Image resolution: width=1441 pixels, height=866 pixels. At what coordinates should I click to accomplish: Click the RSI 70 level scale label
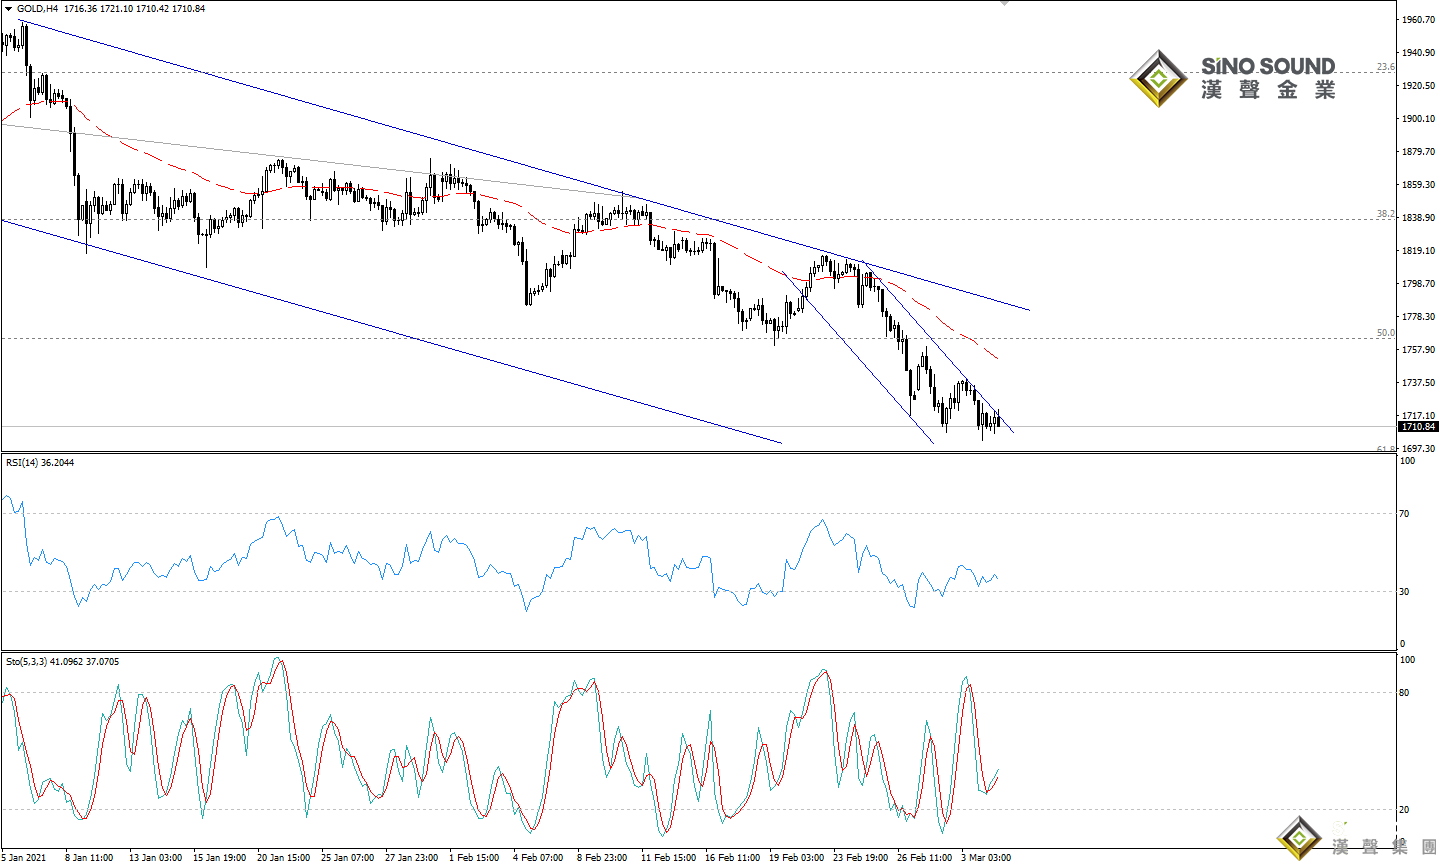point(1405,514)
